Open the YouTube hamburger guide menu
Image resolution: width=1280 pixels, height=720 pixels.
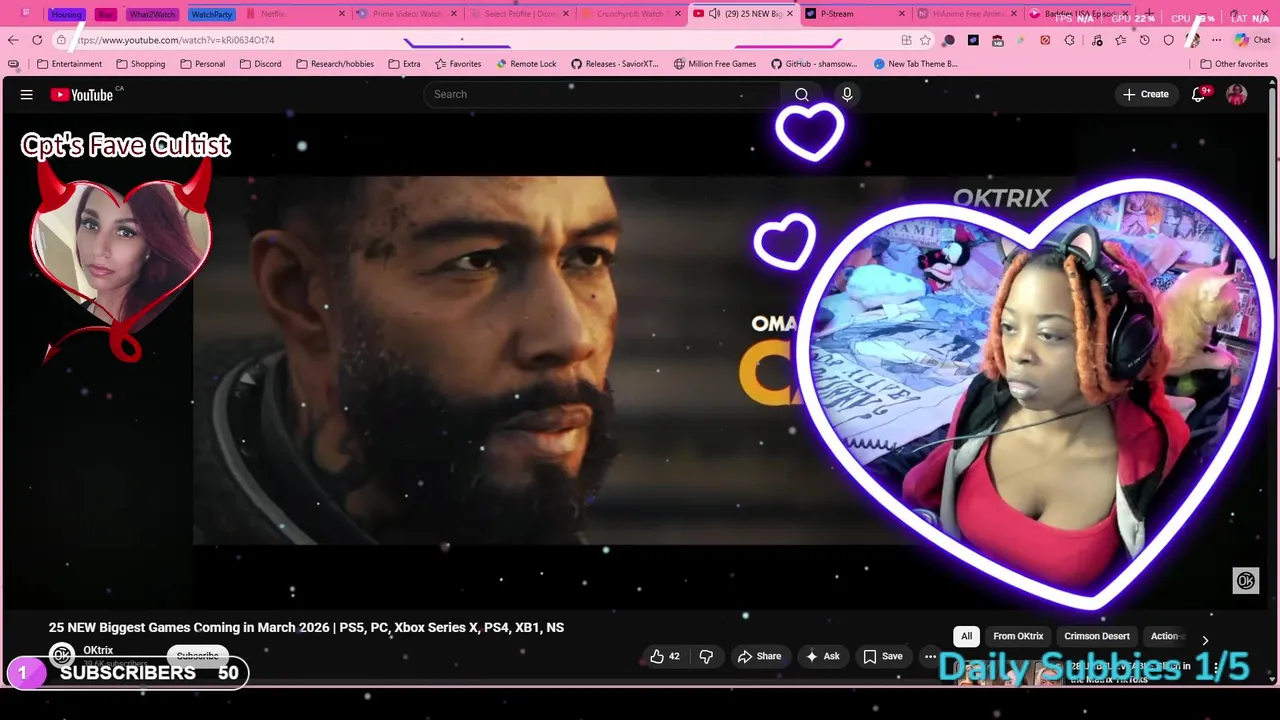click(27, 95)
